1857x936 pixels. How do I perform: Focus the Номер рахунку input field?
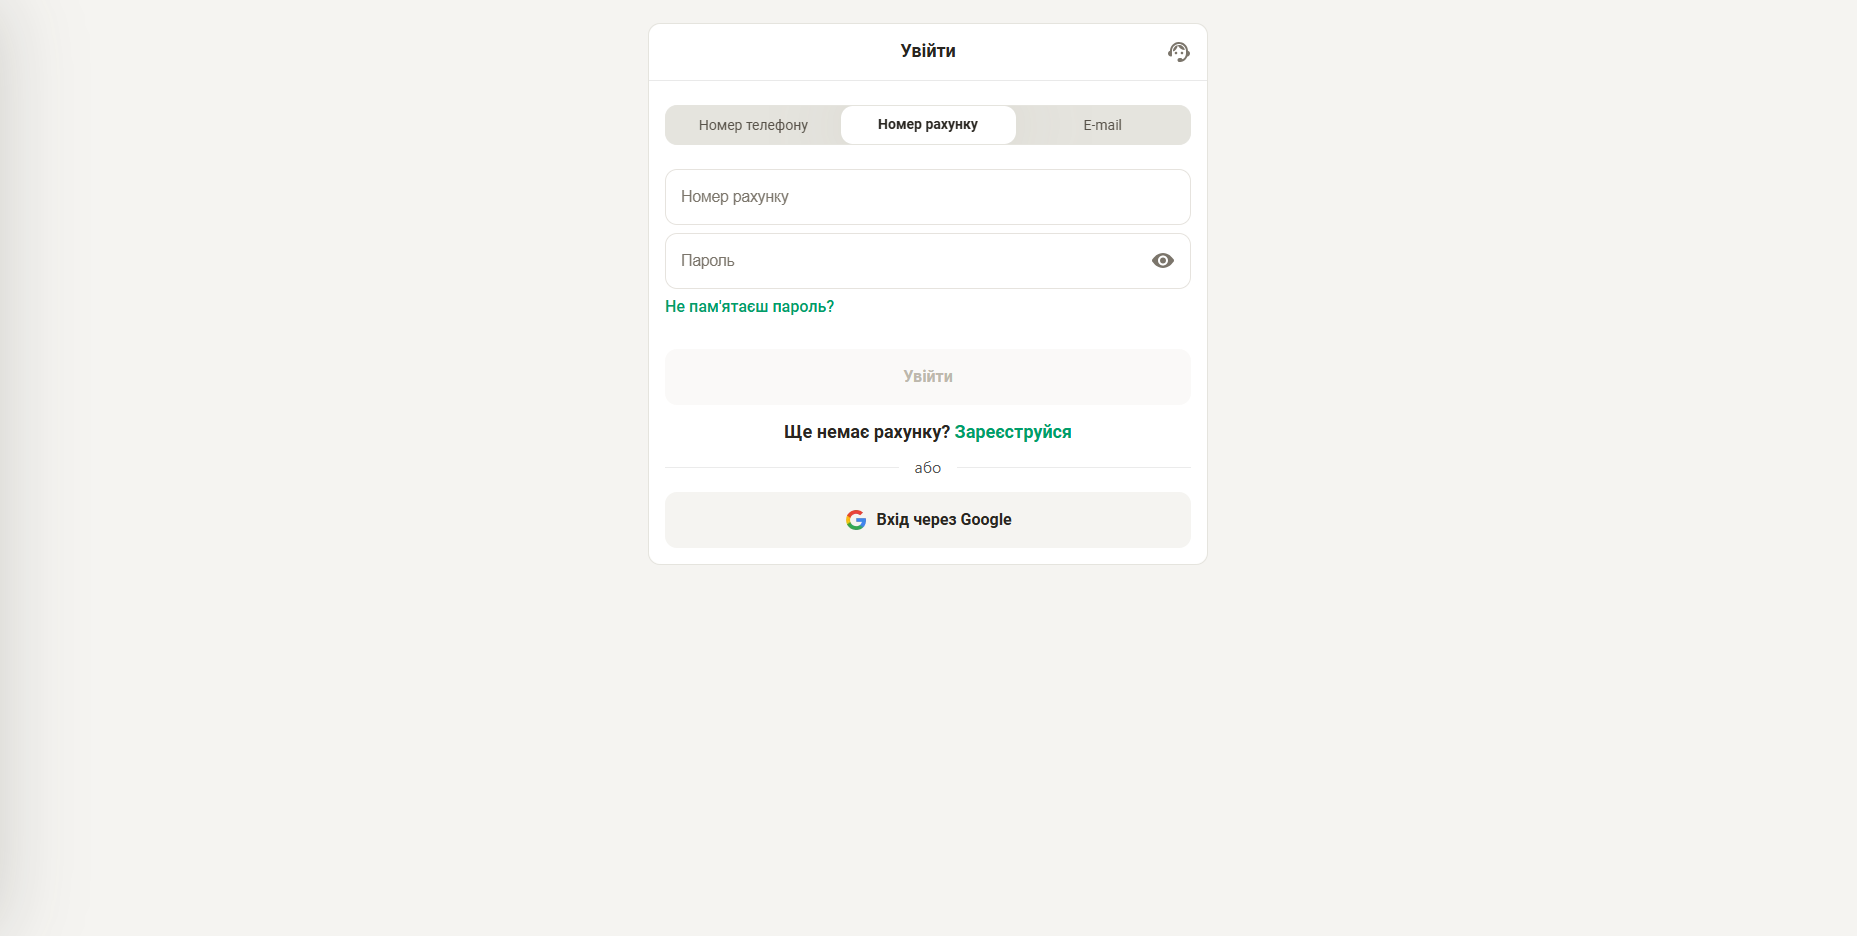928,197
